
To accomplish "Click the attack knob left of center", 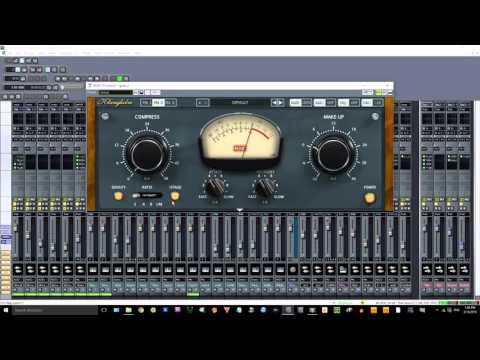I will click(x=215, y=187).
